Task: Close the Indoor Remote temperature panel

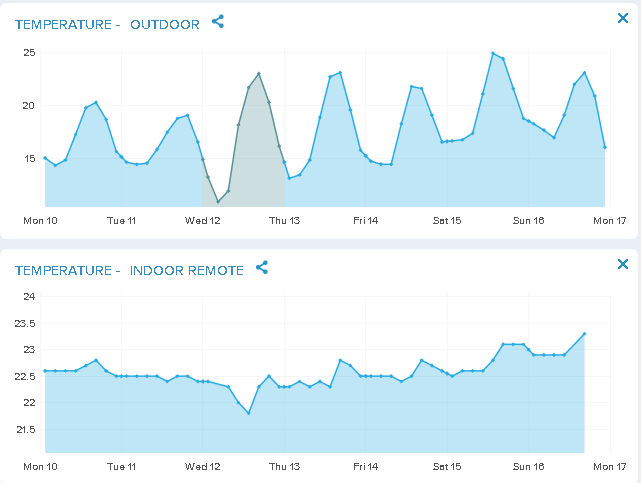Action: pyautogui.click(x=622, y=264)
